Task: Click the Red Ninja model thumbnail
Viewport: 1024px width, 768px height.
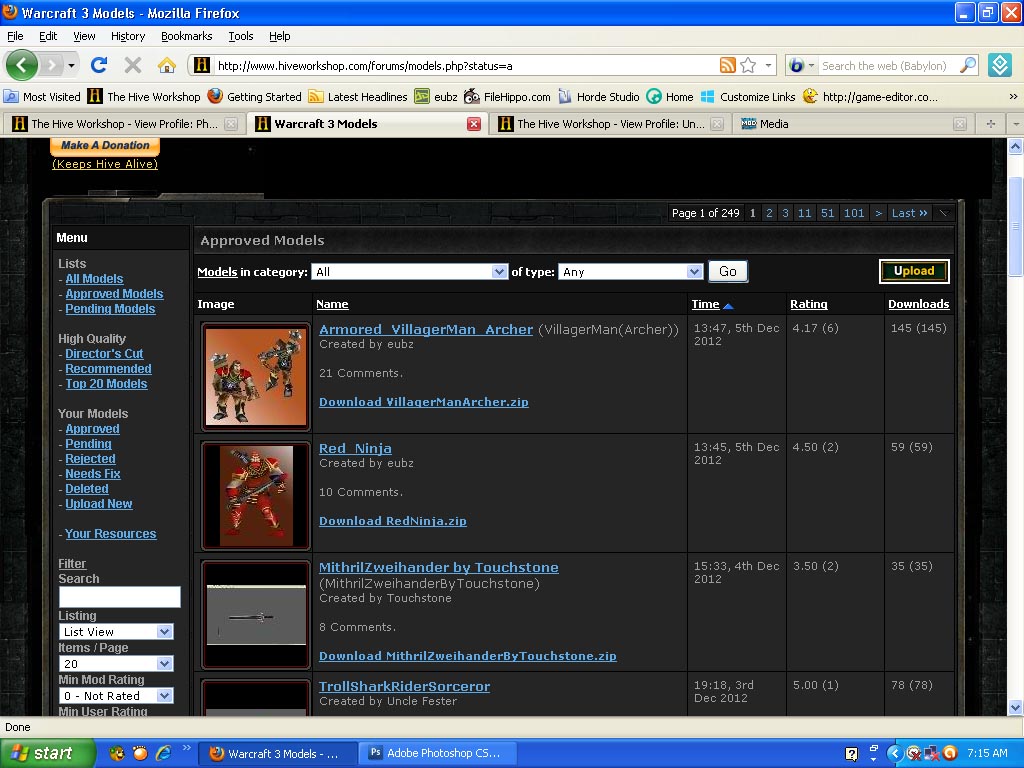Action: pos(256,496)
